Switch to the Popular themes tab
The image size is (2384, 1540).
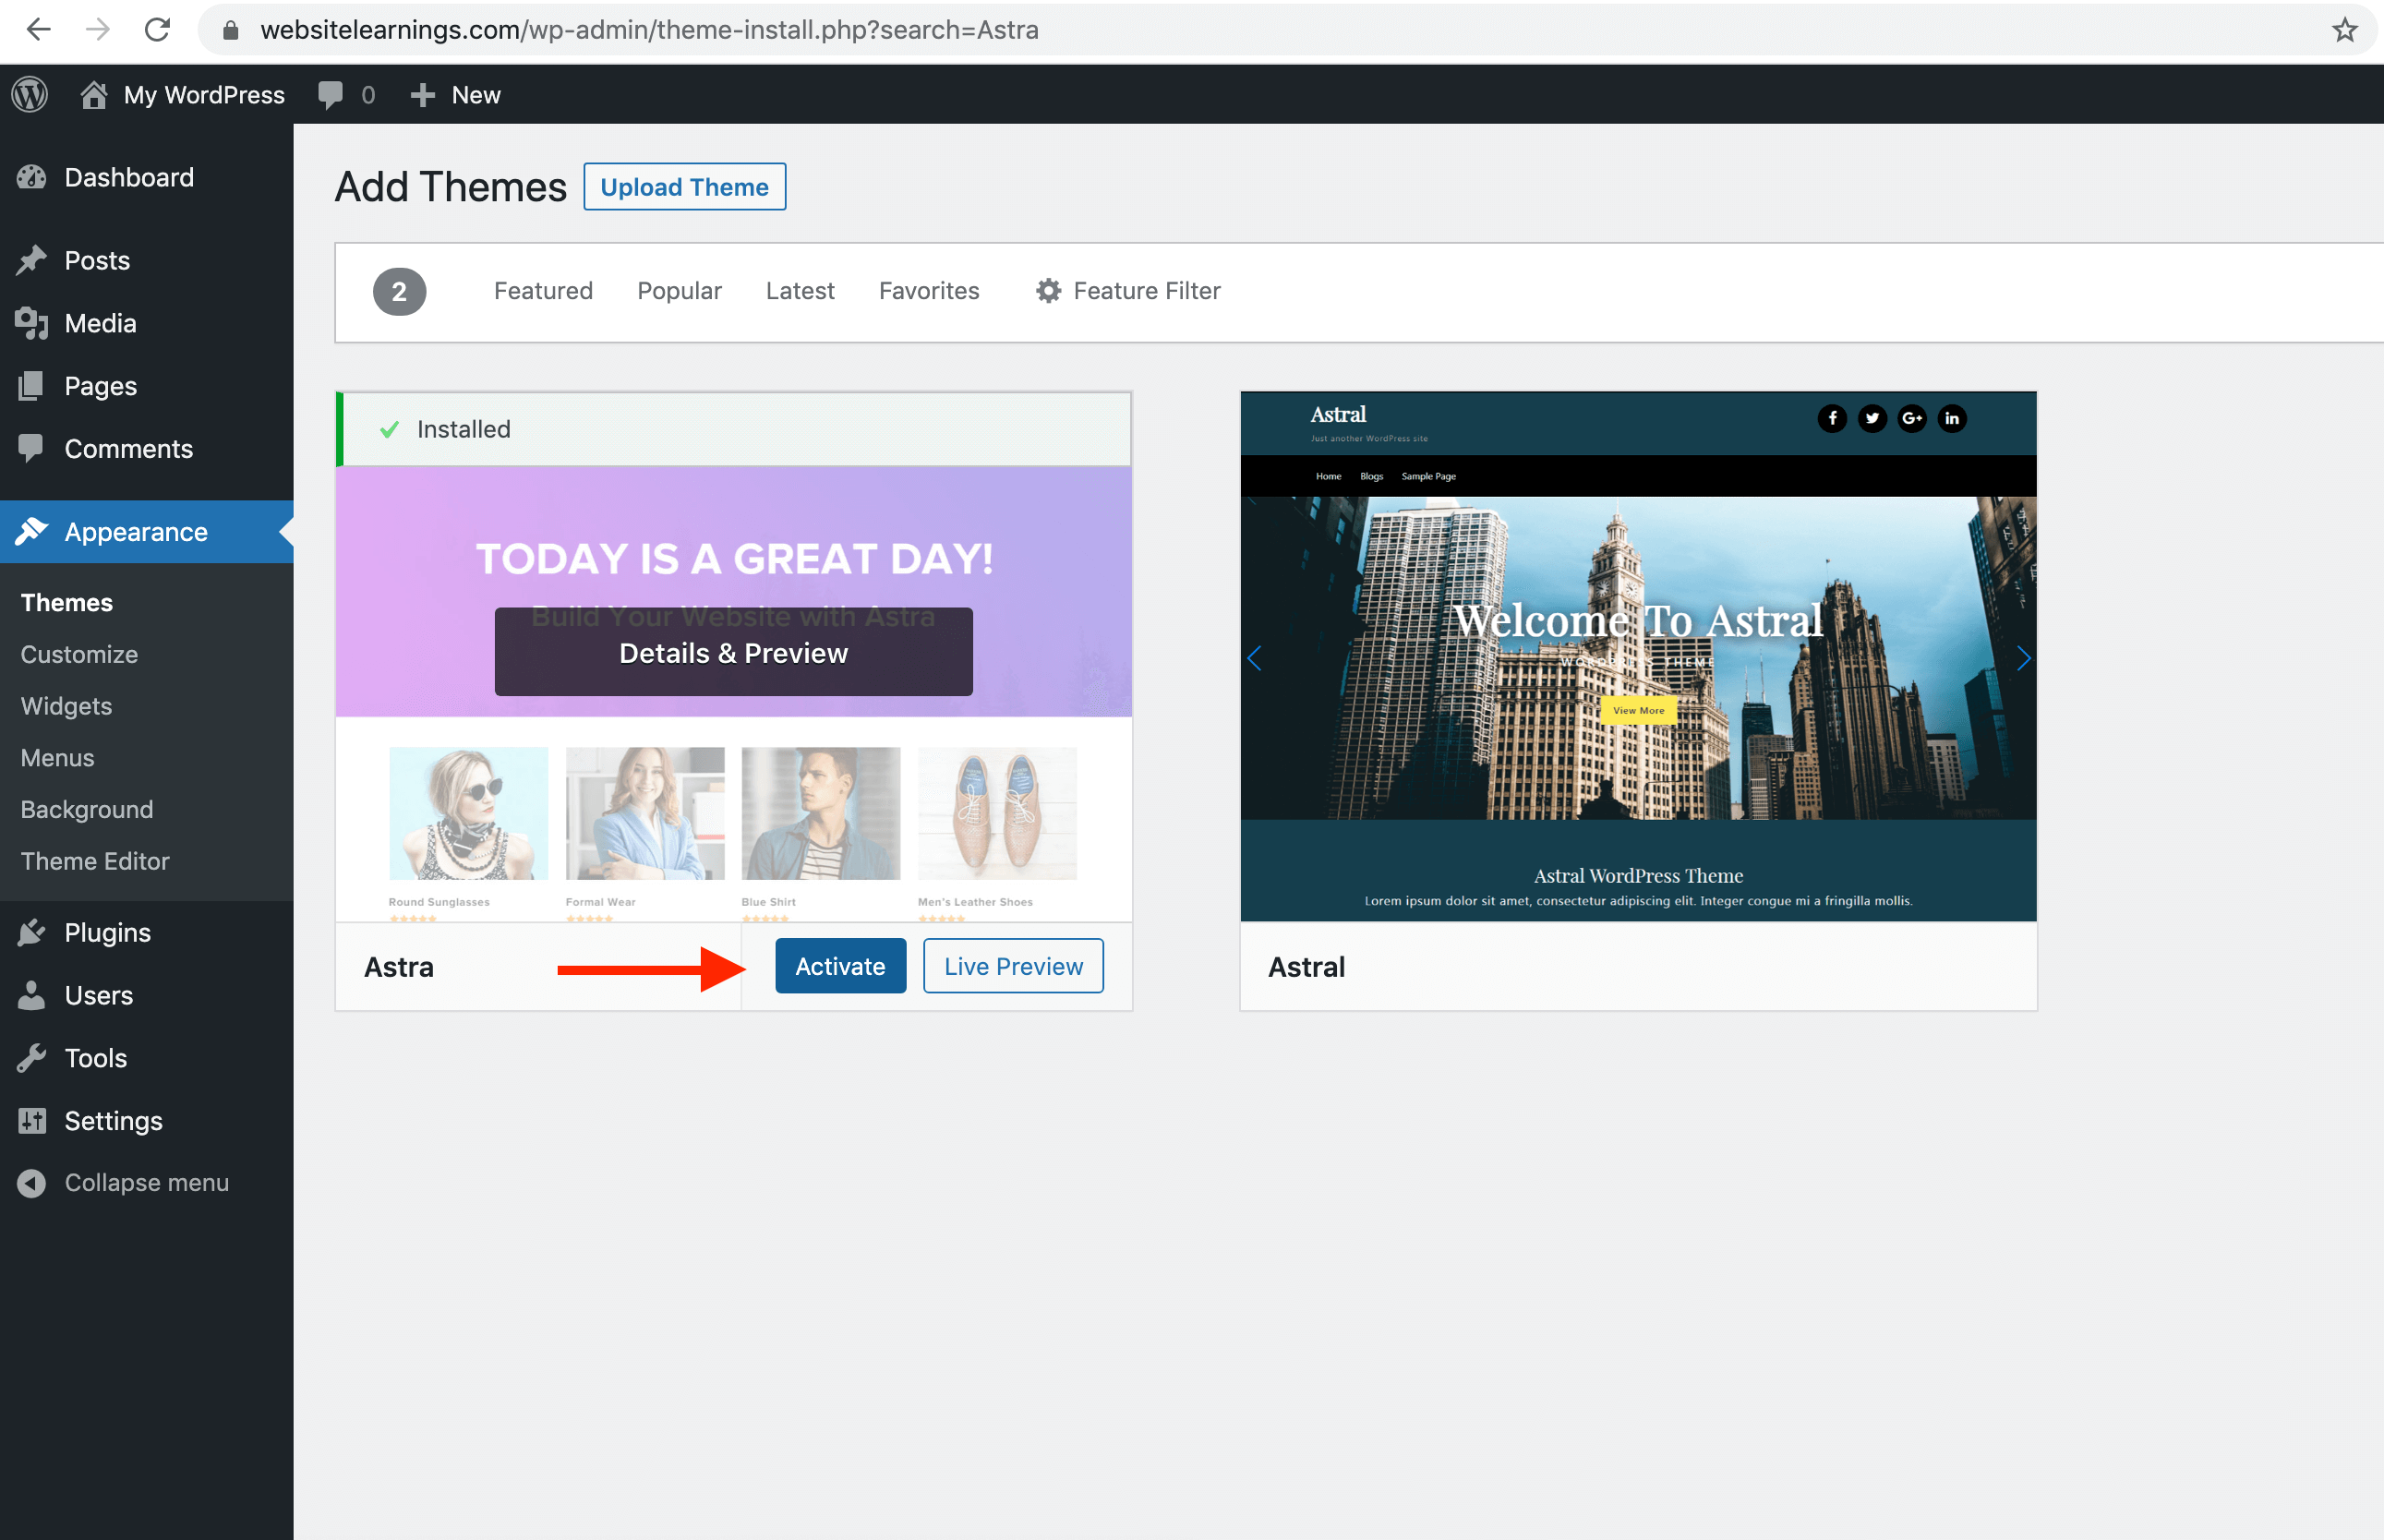point(679,291)
